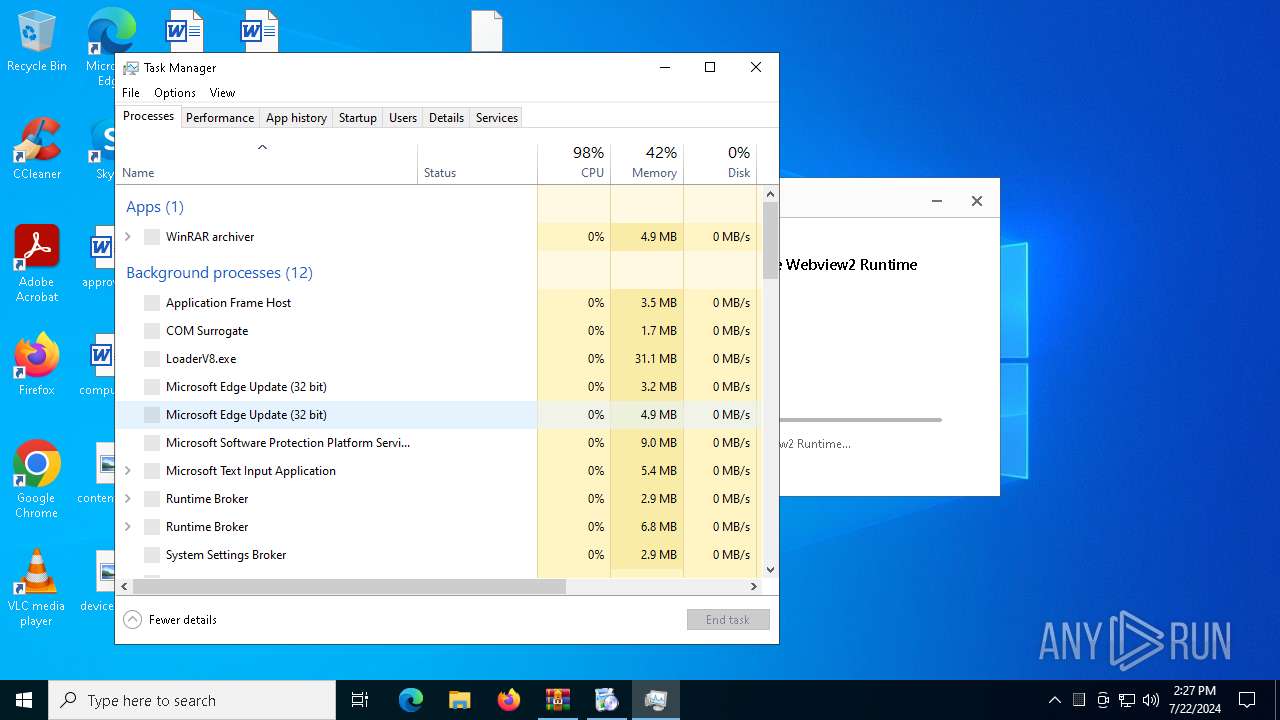Open network settings tray icon
1280x720 pixels.
[x=1127, y=700]
